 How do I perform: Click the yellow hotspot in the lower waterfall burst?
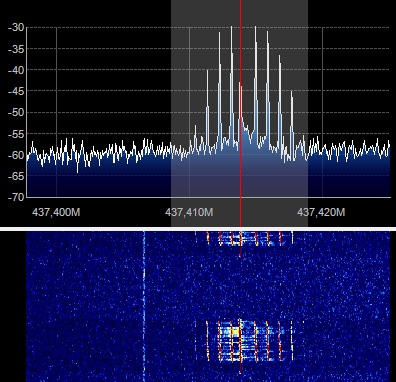[234, 332]
